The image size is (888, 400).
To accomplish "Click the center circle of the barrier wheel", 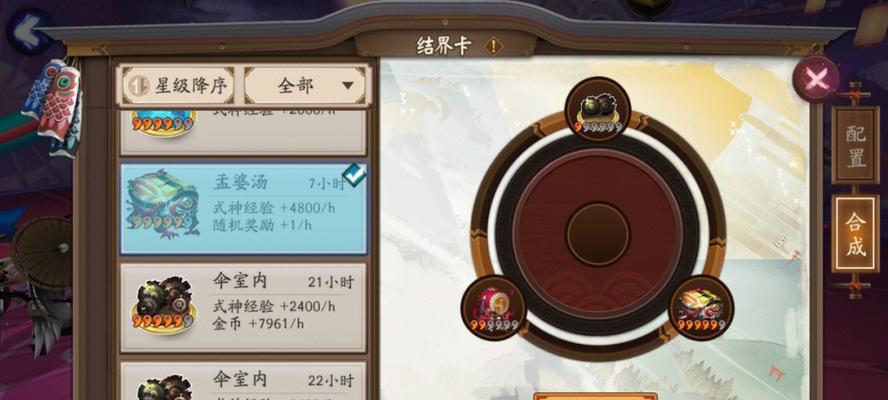I will click(x=597, y=233).
